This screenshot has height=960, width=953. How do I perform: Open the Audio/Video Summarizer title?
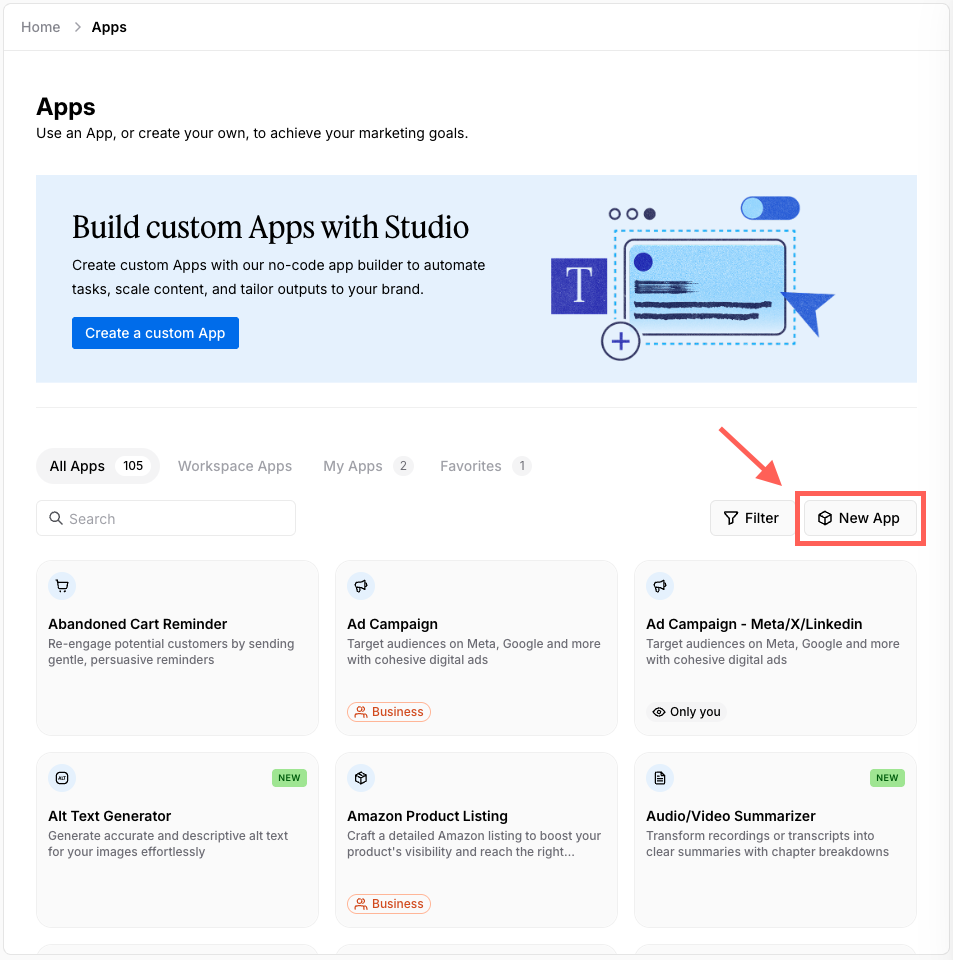click(x=731, y=816)
